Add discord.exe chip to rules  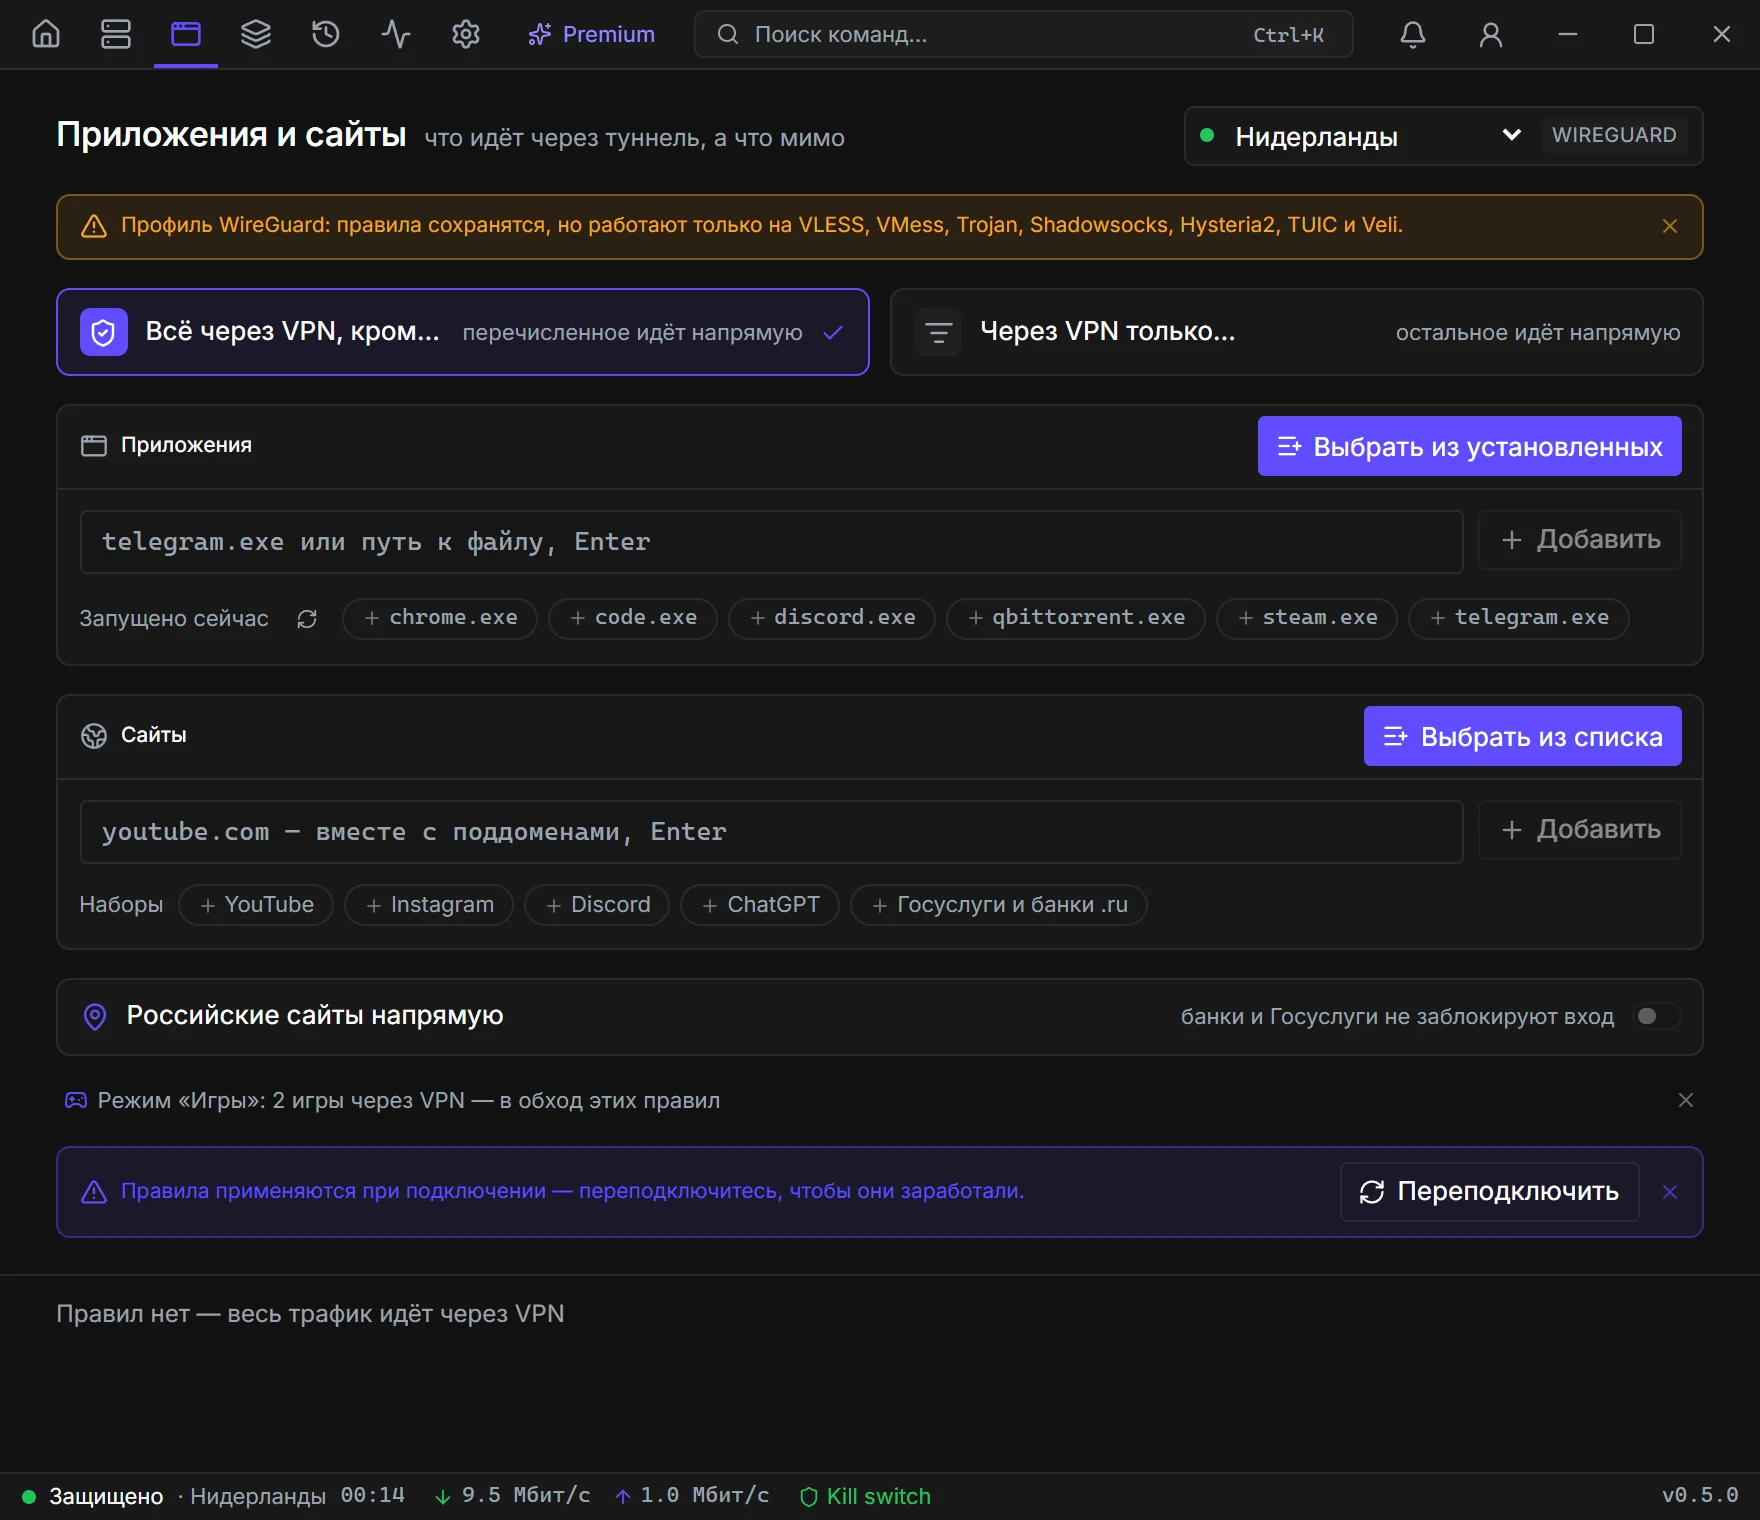[x=832, y=618]
